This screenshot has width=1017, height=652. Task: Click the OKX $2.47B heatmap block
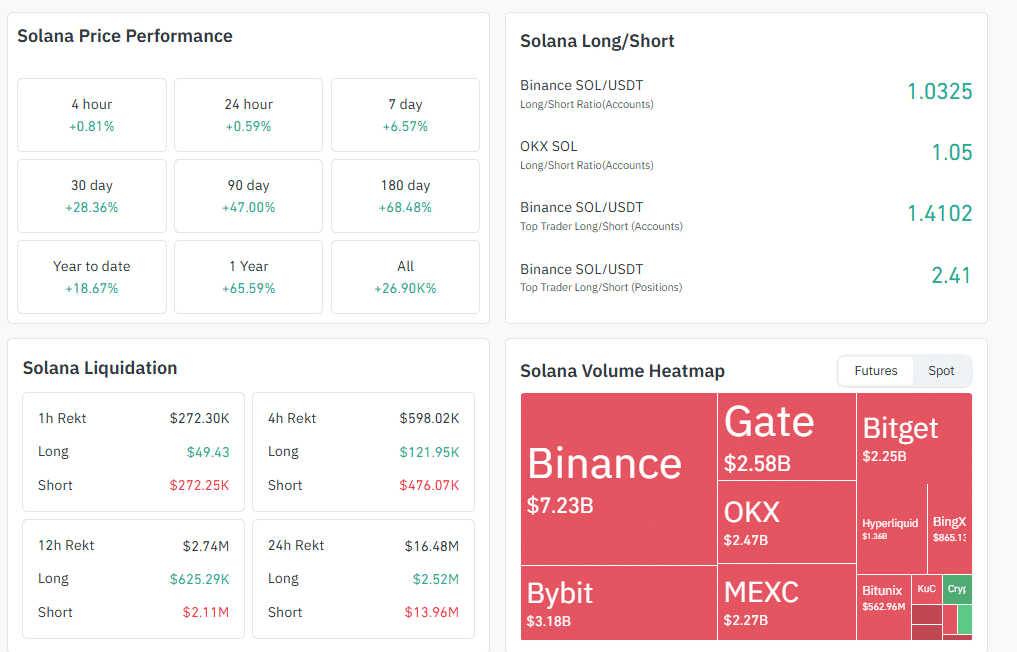click(787, 522)
